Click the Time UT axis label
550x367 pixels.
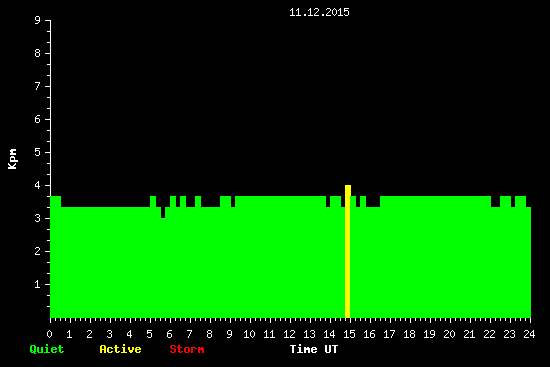pyautogui.click(x=314, y=349)
